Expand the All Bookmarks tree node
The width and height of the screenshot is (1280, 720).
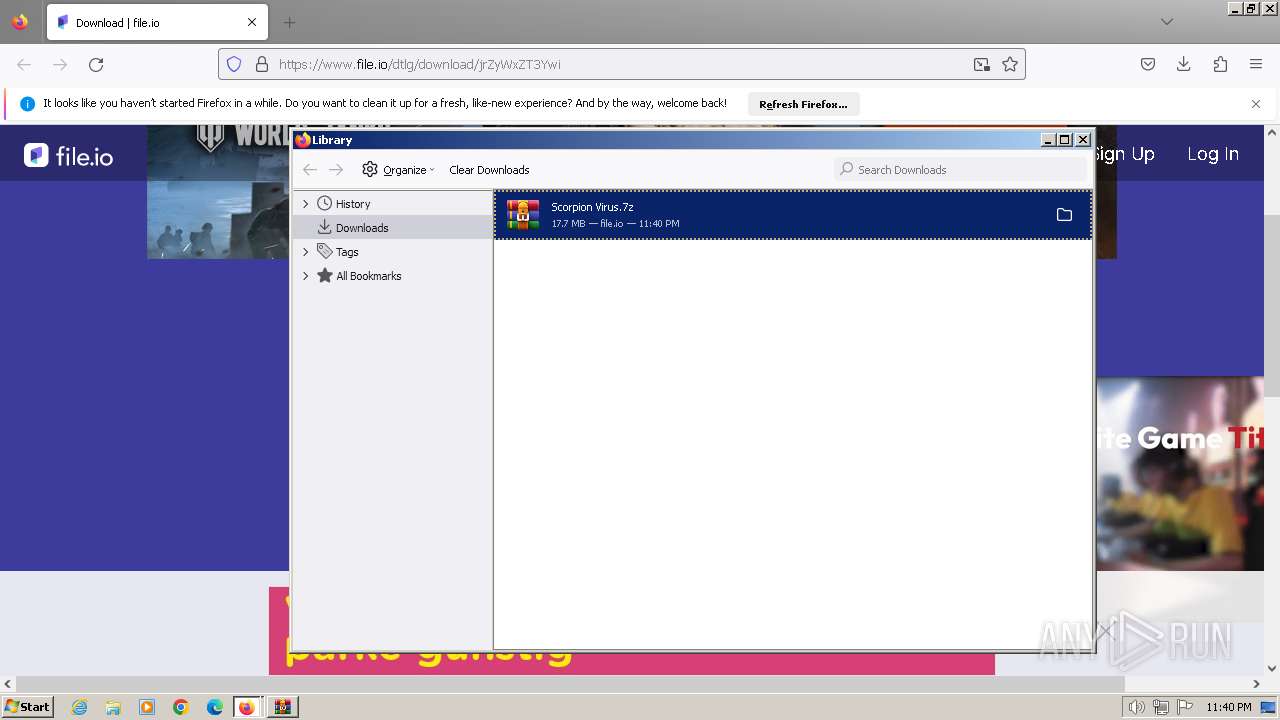[306, 276]
